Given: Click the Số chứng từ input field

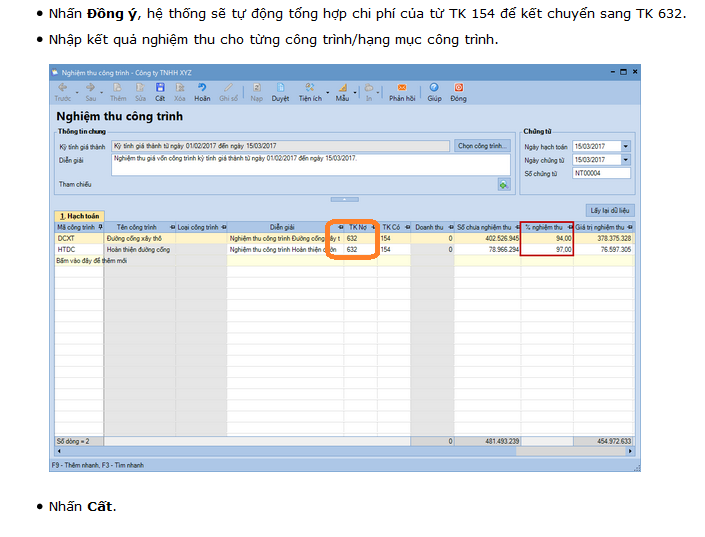Looking at the screenshot, I should pyautogui.click(x=600, y=173).
